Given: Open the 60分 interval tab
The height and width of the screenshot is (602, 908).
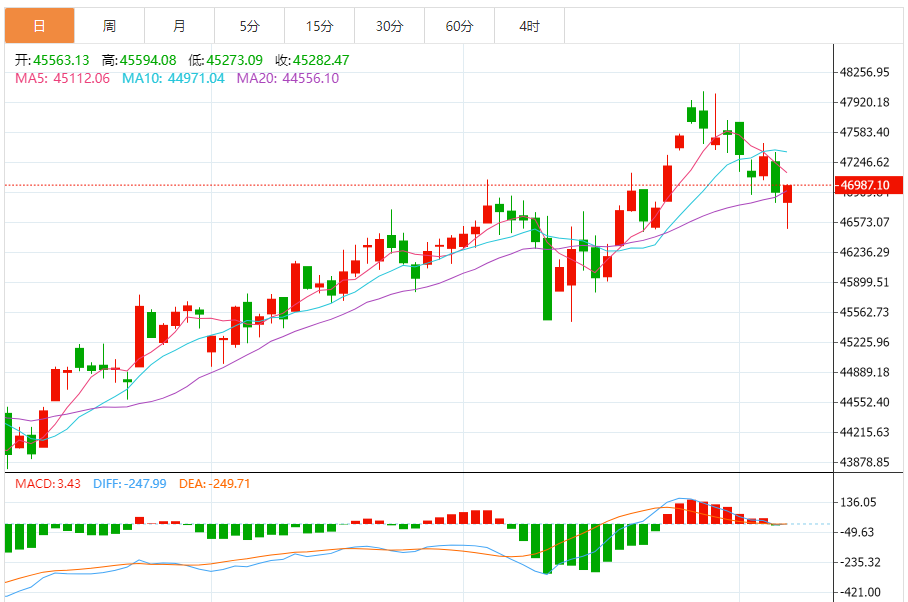Looking at the screenshot, I should (459, 25).
